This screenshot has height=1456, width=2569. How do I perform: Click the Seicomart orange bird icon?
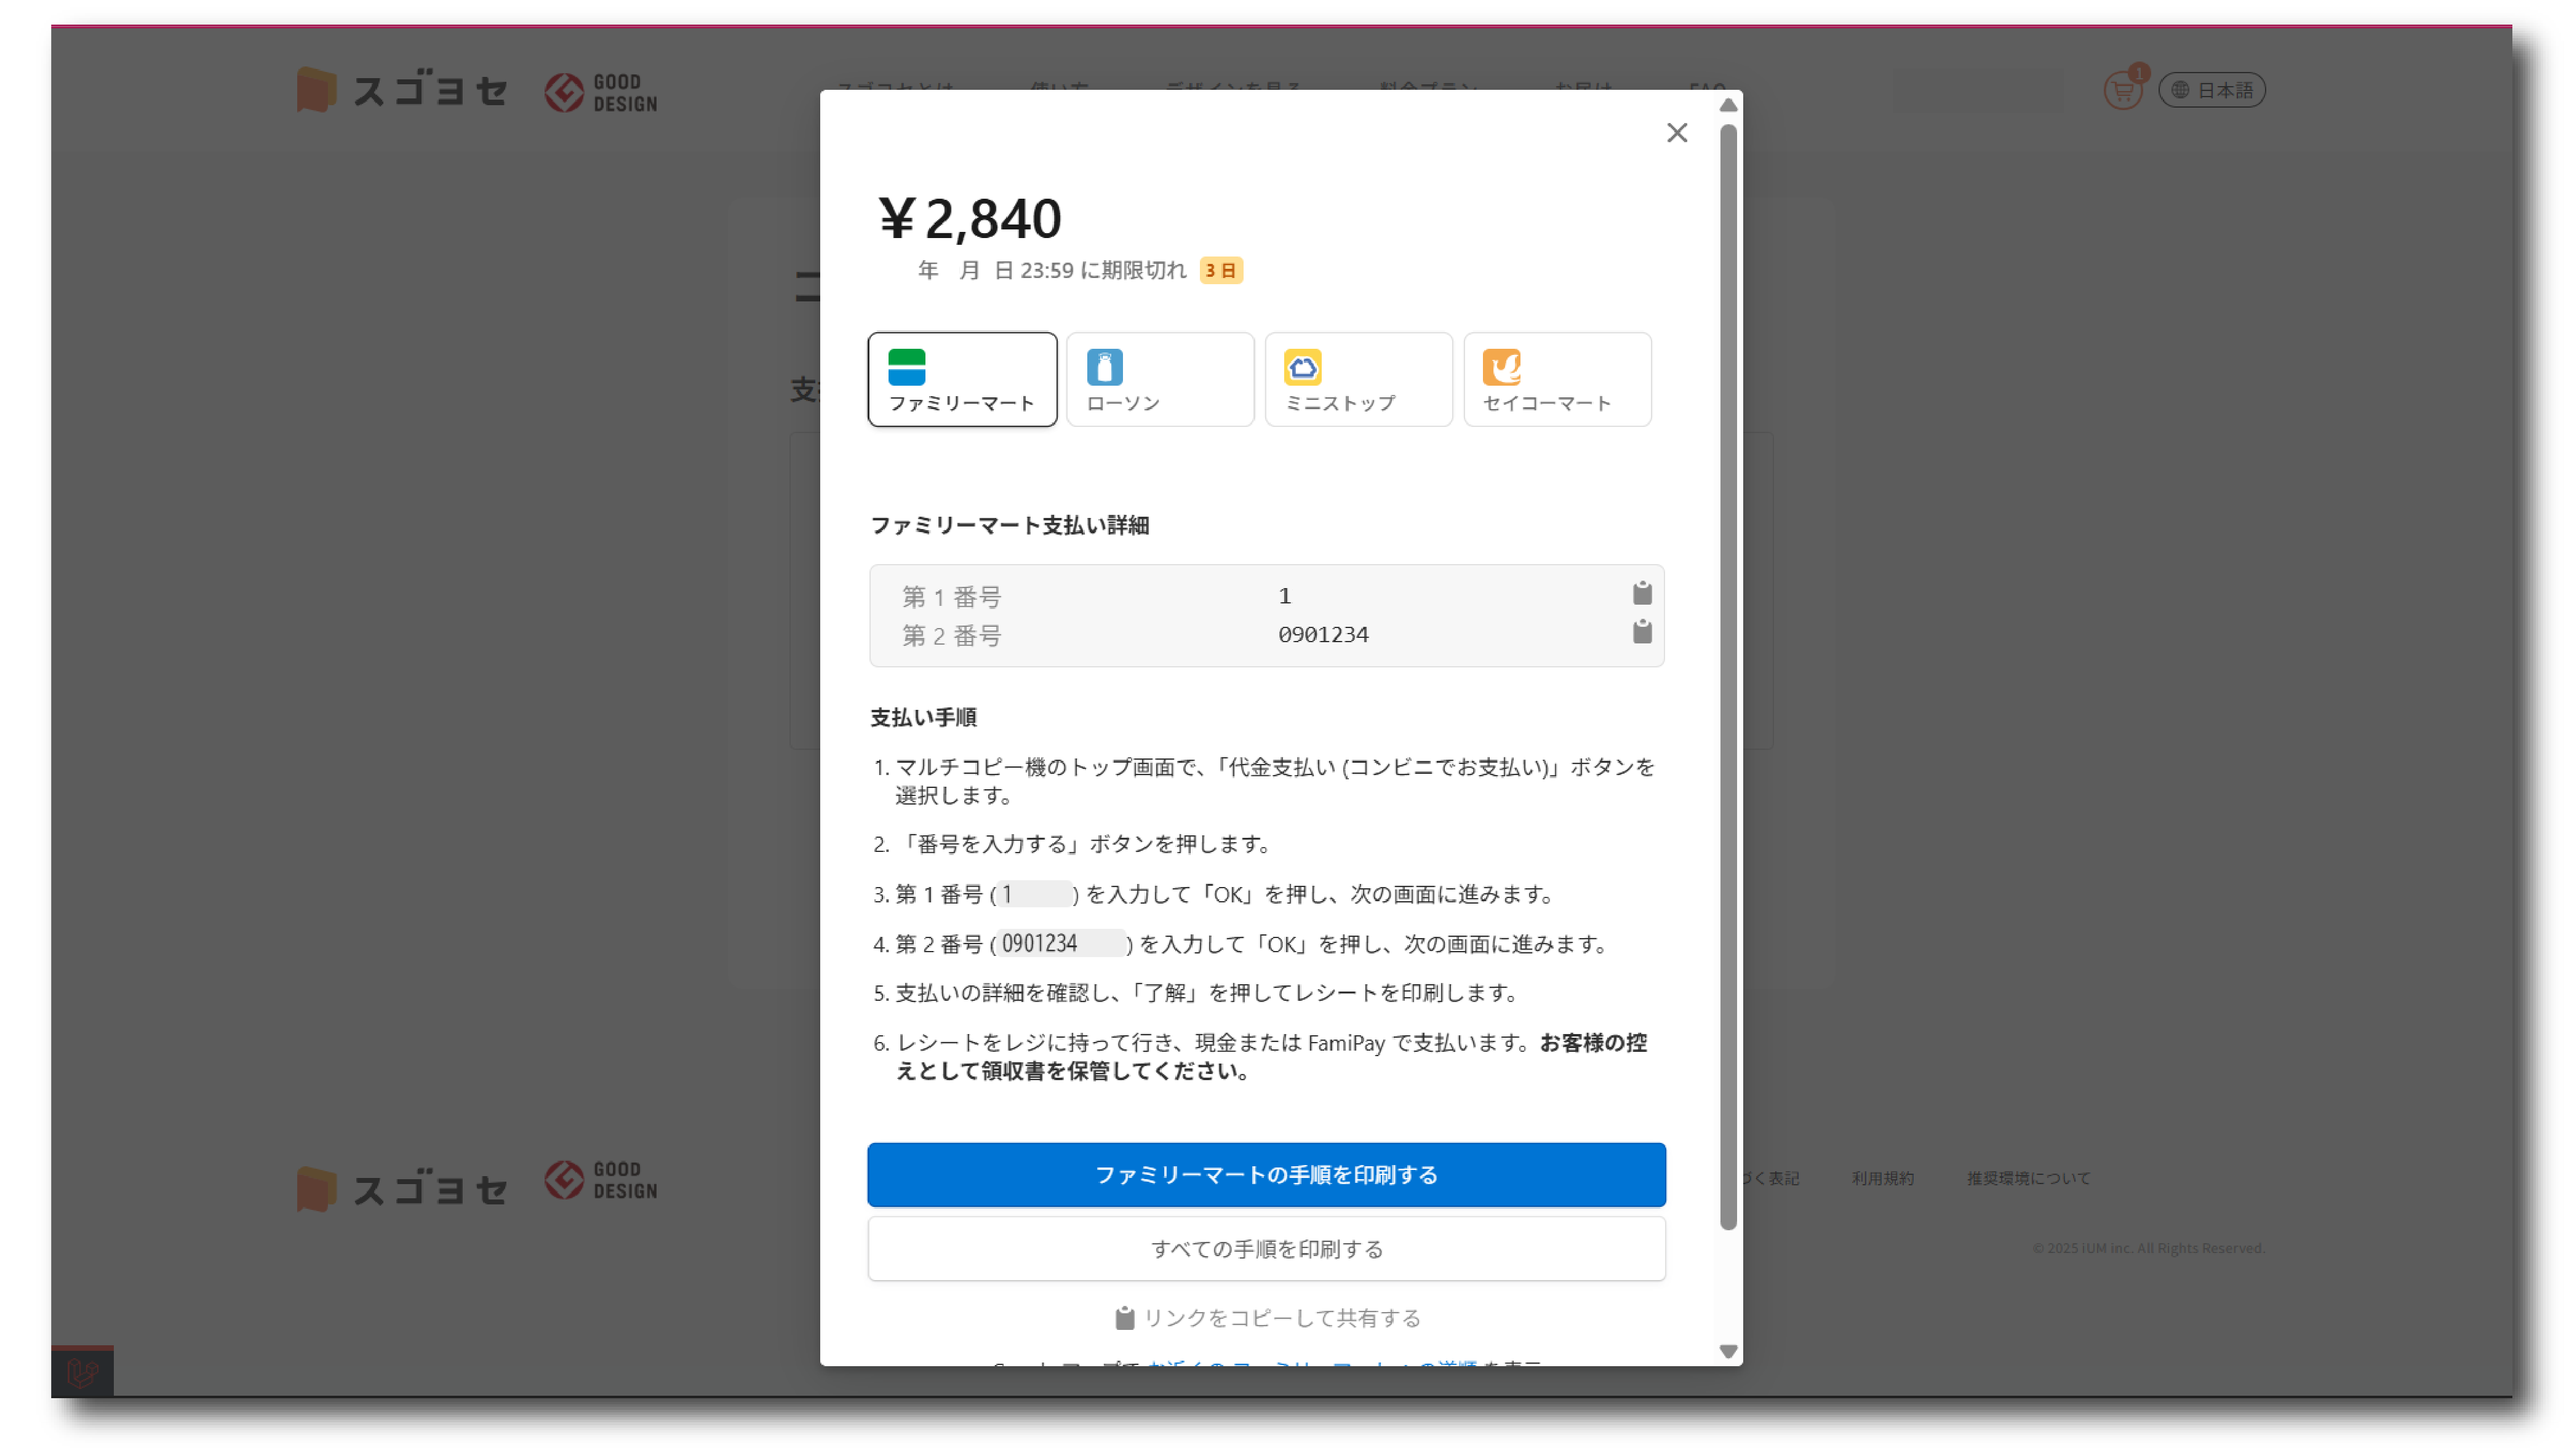[x=1501, y=367]
